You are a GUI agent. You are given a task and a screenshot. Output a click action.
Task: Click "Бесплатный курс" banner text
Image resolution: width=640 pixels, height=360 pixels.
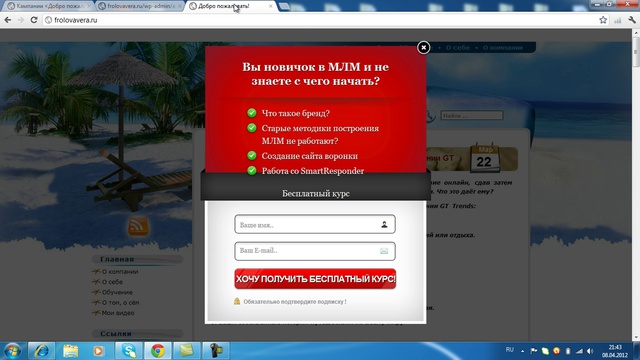pos(316,193)
